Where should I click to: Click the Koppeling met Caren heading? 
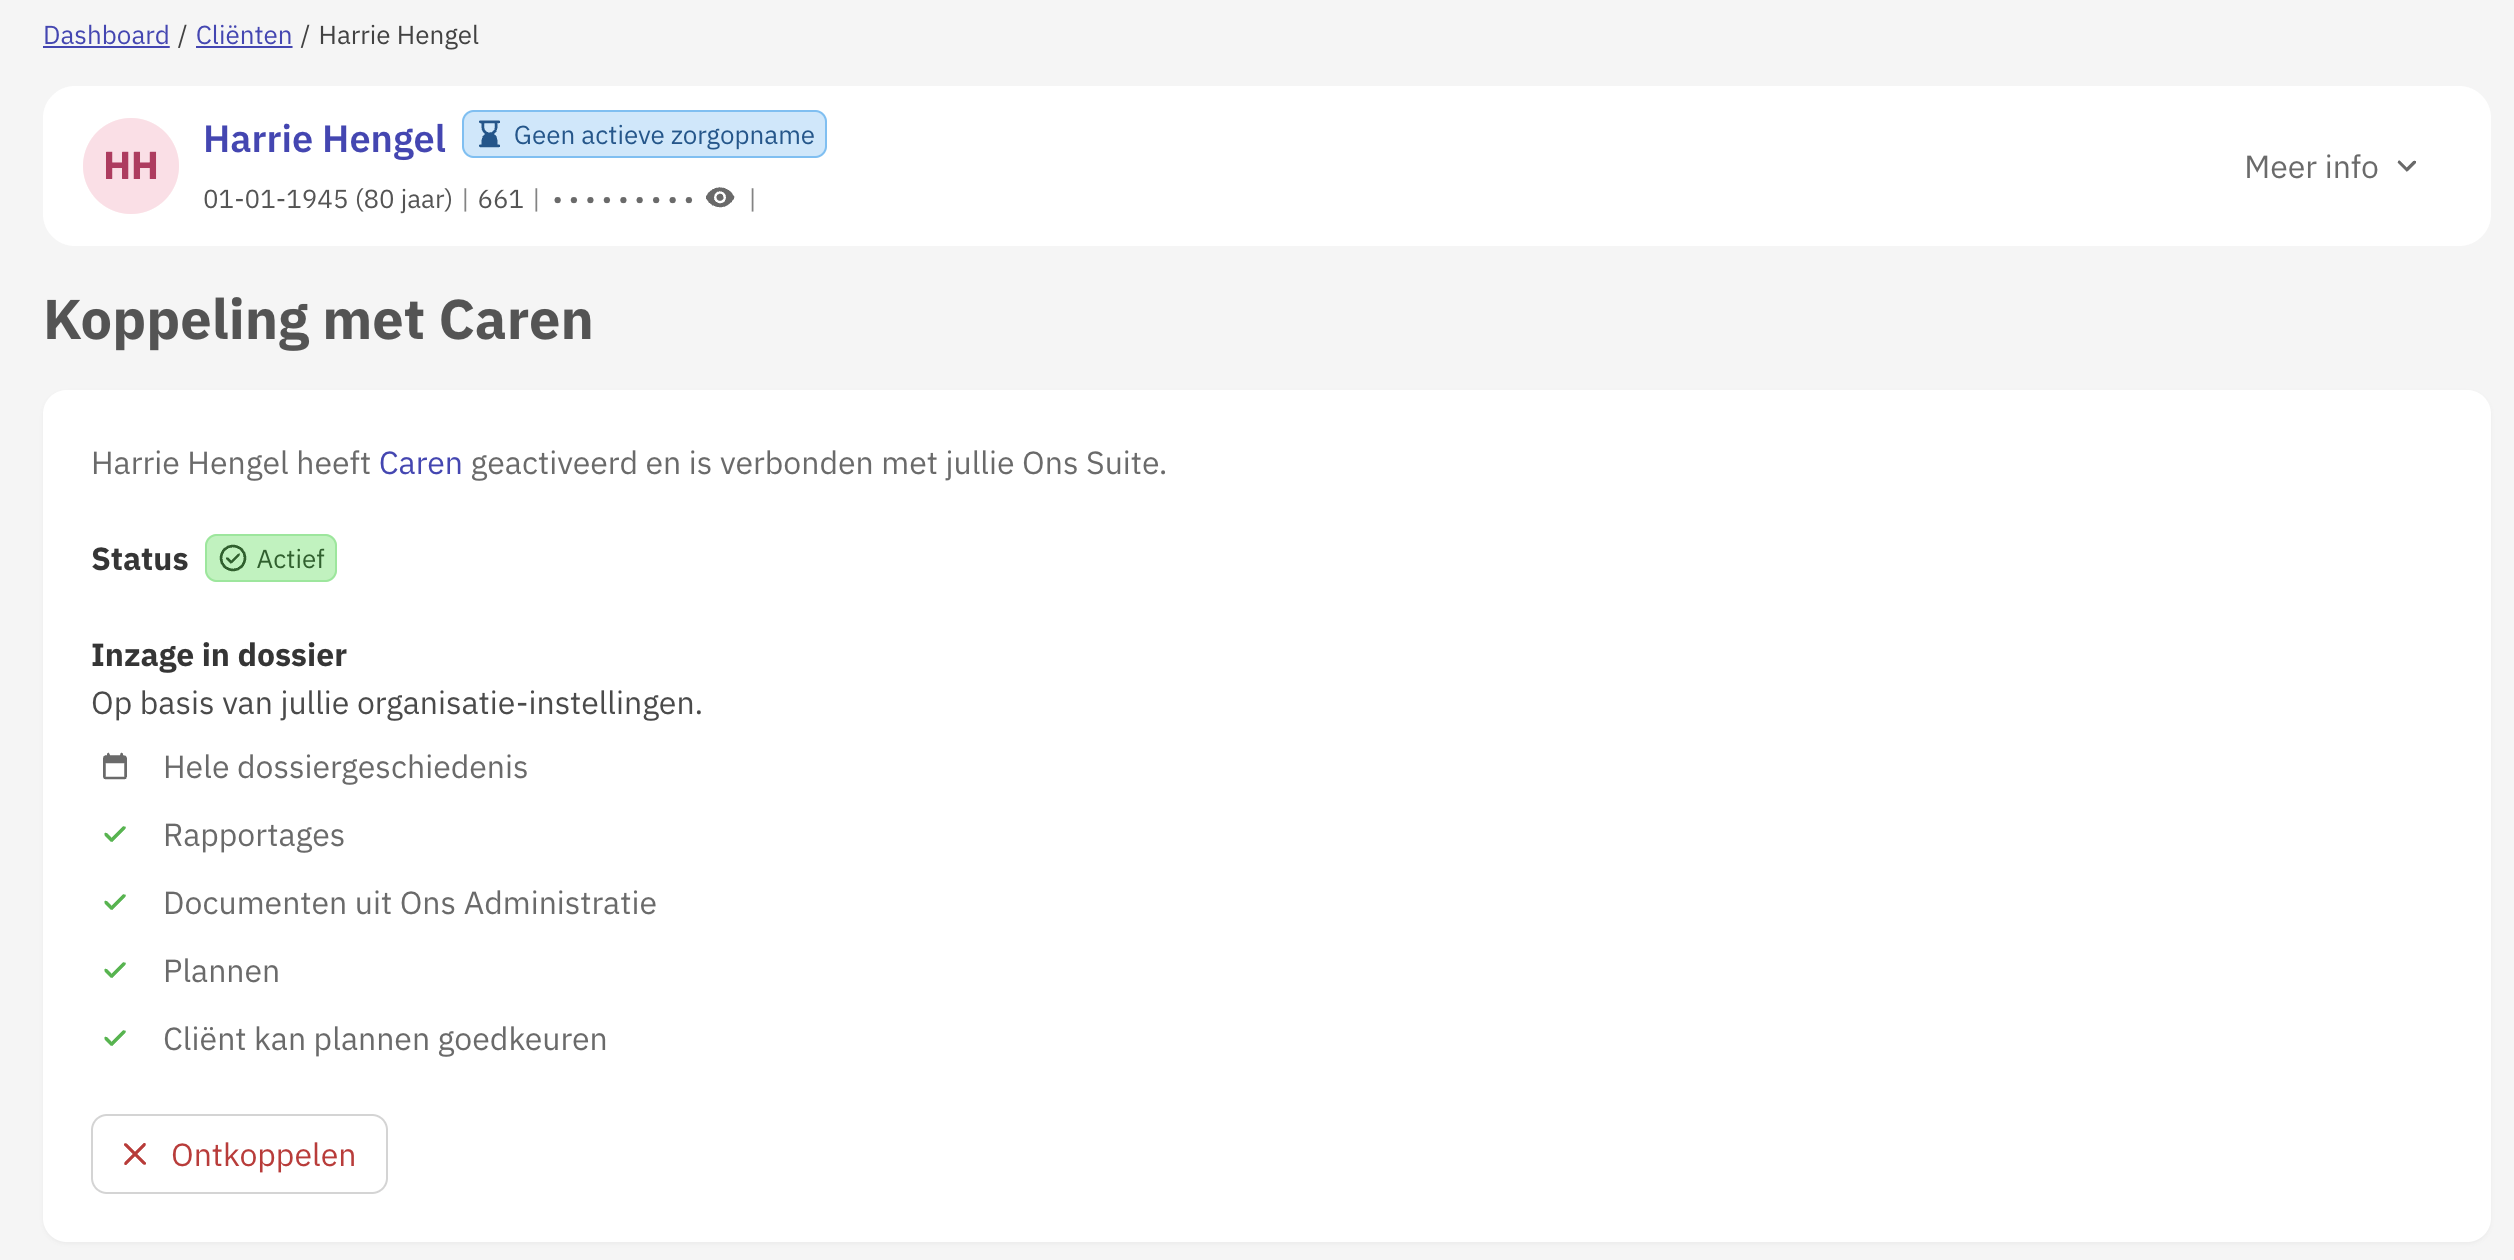tap(318, 320)
